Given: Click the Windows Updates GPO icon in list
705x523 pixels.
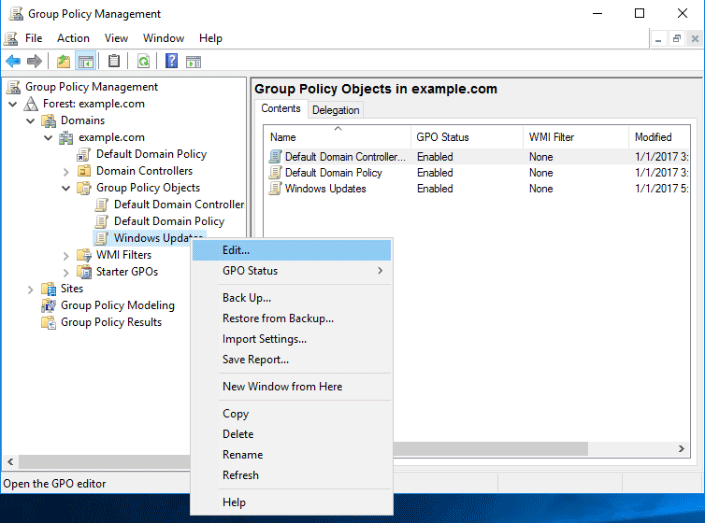Looking at the screenshot, I should tap(275, 188).
